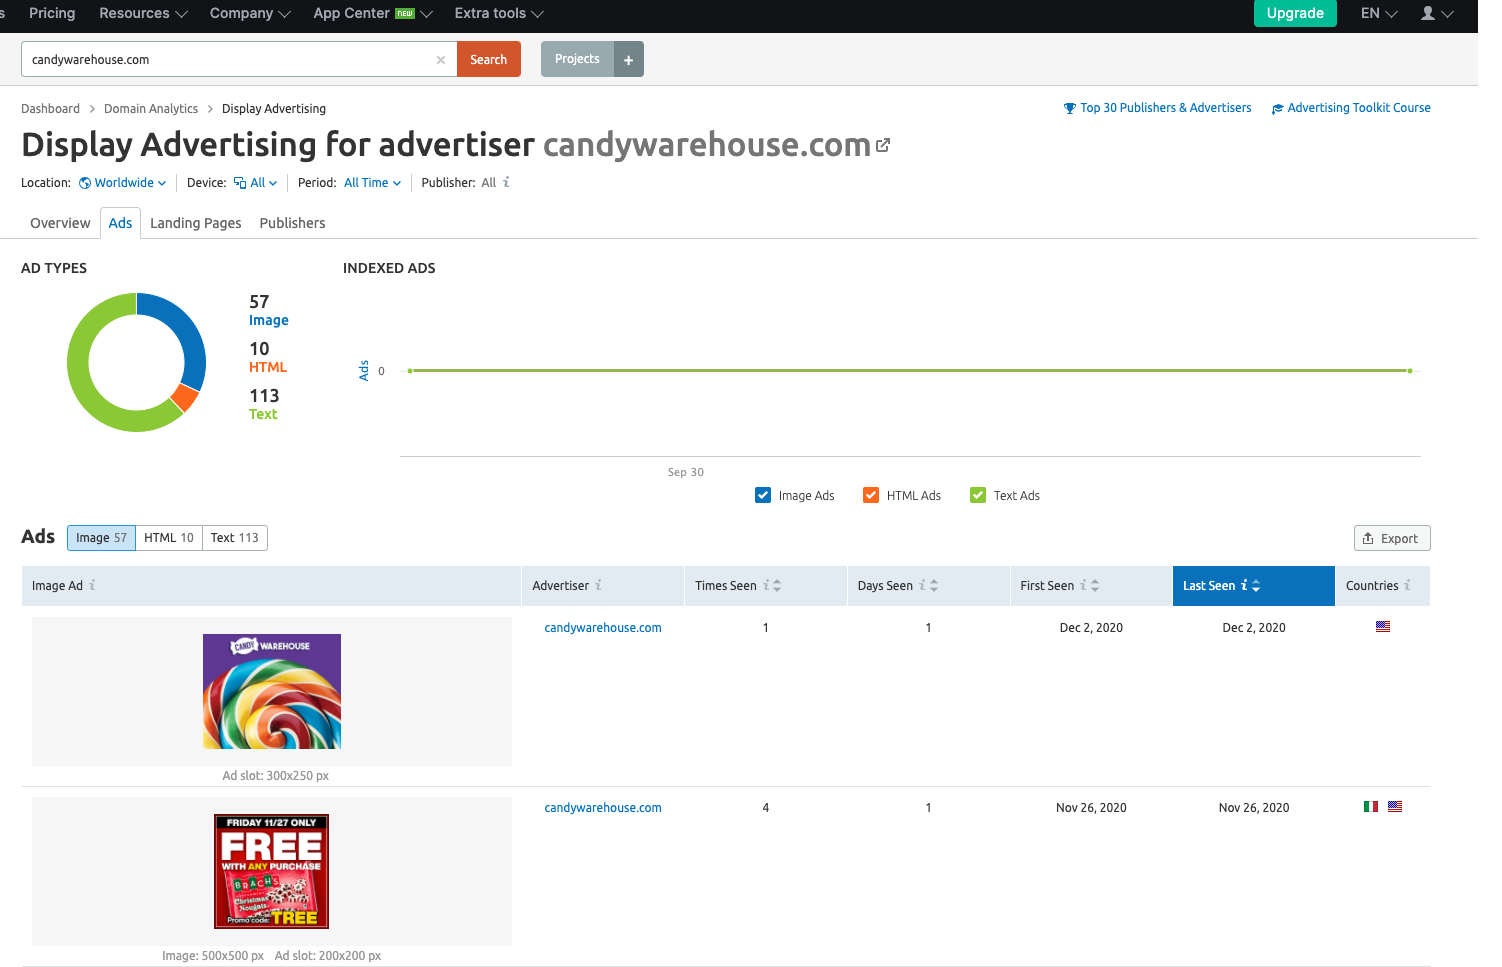Viewport: 1502px width, 967px height.
Task: Click the Export button
Action: pyautogui.click(x=1392, y=538)
